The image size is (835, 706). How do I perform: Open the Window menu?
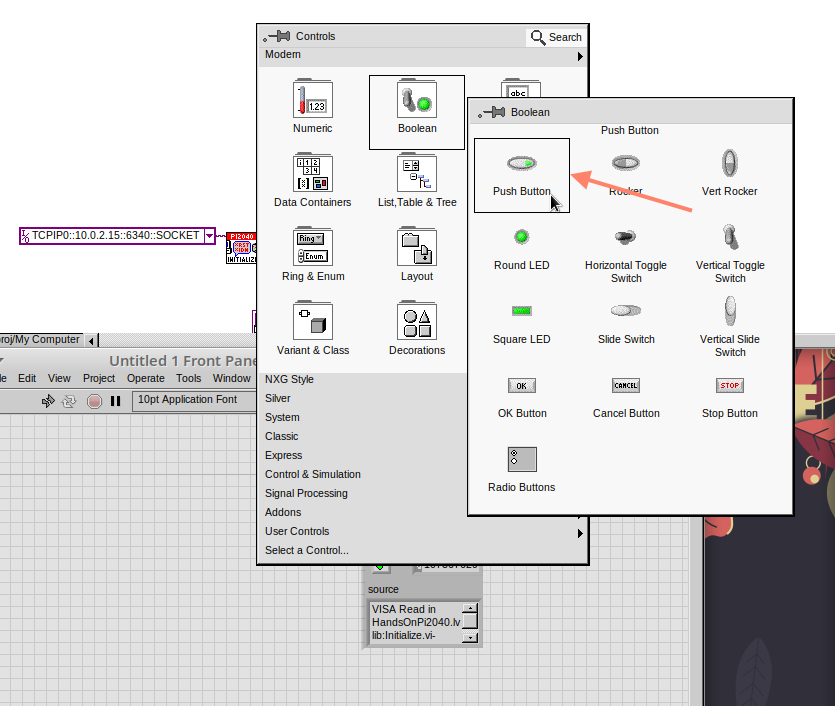231,378
